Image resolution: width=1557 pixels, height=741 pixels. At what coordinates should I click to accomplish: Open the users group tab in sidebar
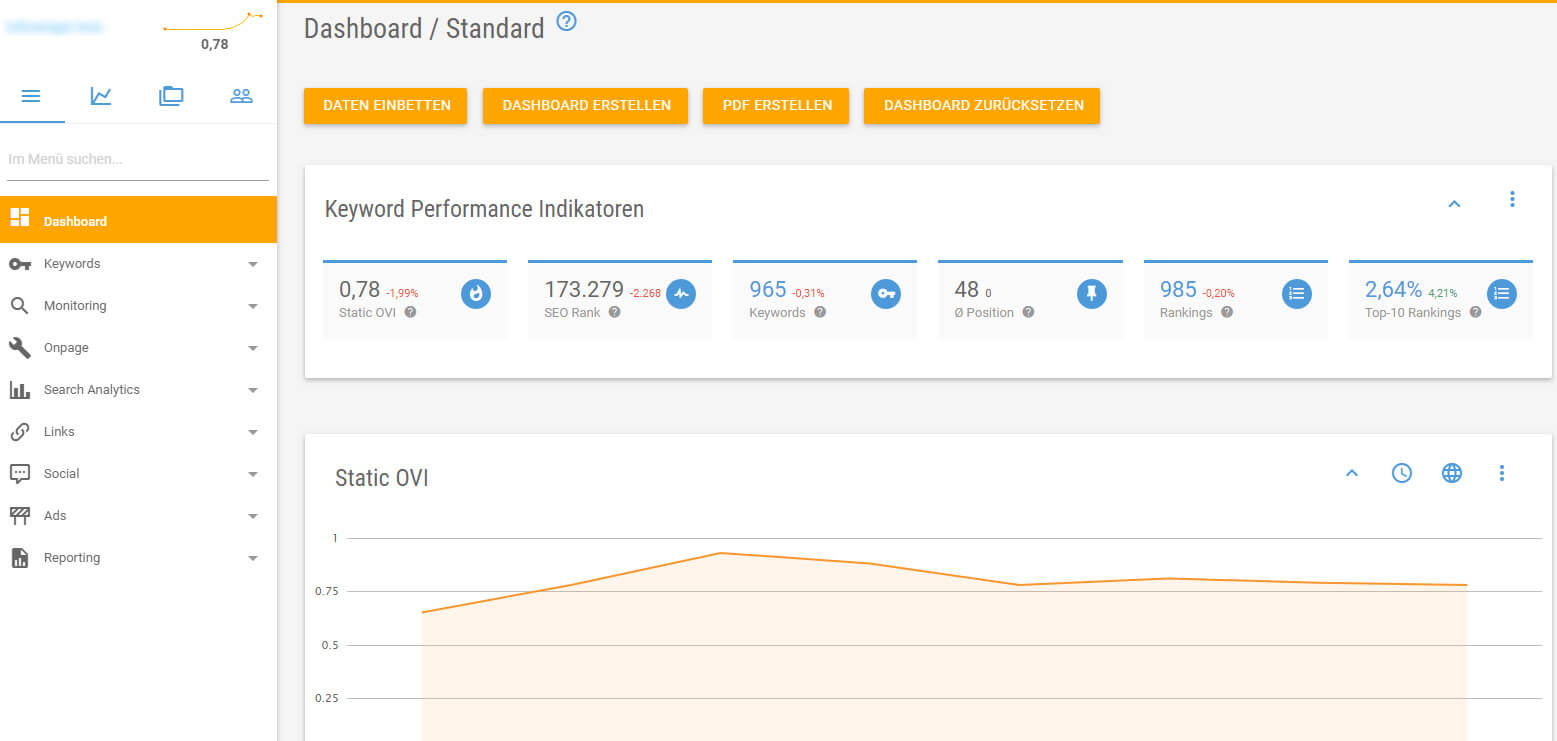[x=241, y=96]
